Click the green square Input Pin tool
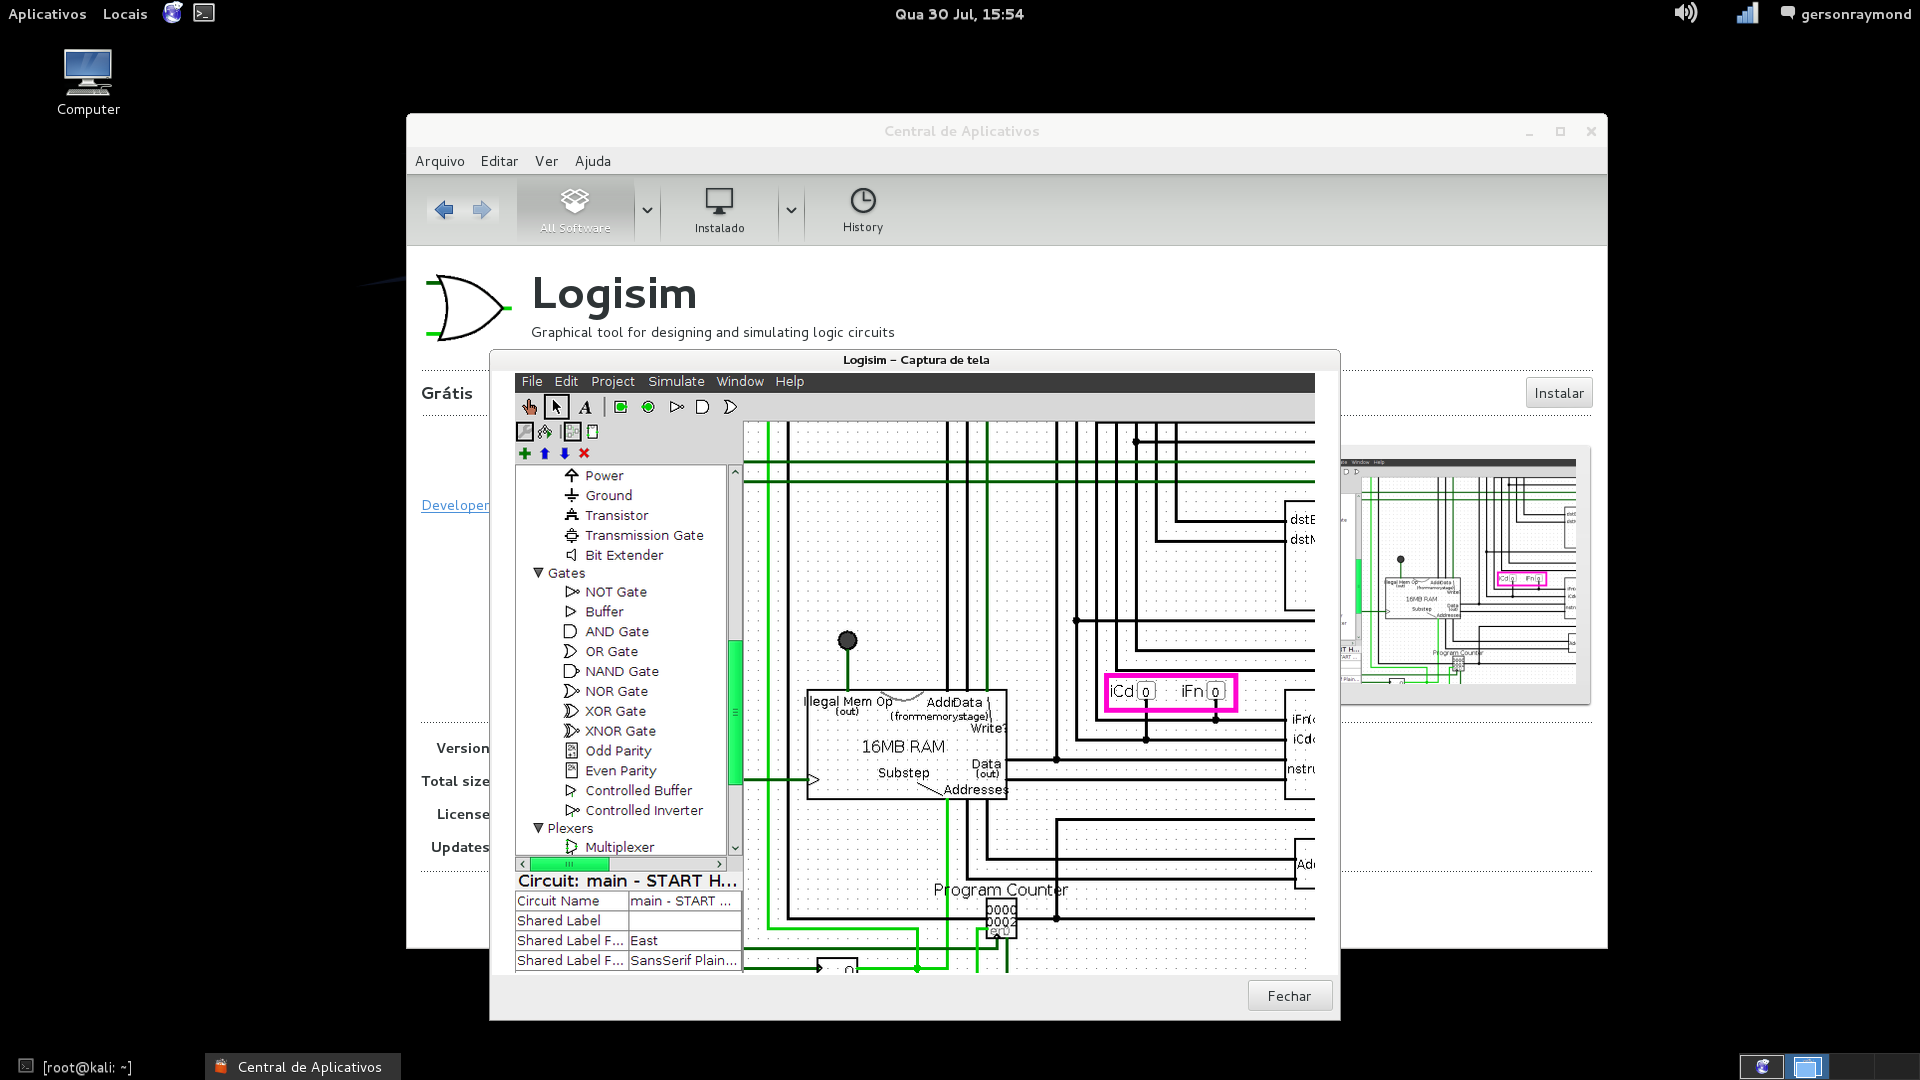This screenshot has width=1920, height=1080. (x=621, y=407)
